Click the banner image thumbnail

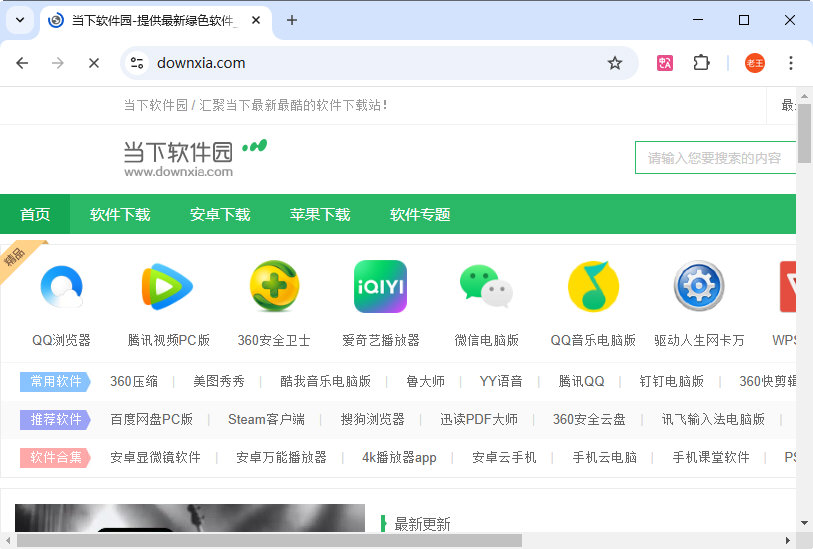190,517
